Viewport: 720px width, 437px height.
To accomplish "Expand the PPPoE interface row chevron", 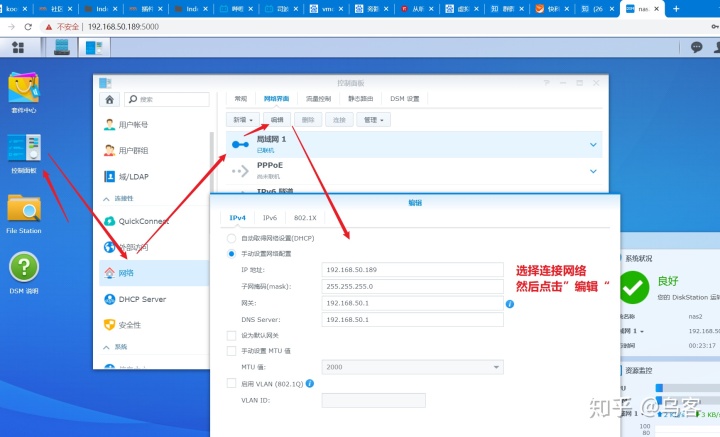I will 593,171.
